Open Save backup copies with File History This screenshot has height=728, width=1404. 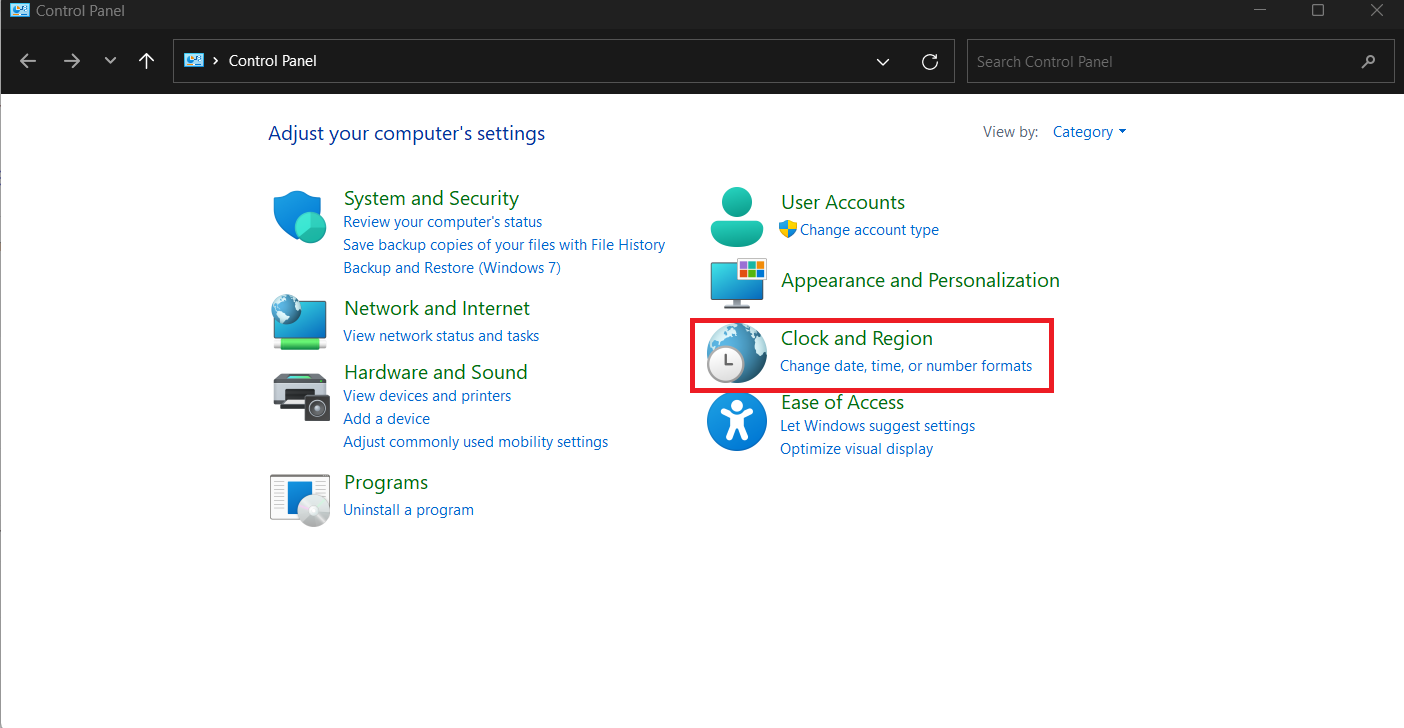pyautogui.click(x=504, y=245)
